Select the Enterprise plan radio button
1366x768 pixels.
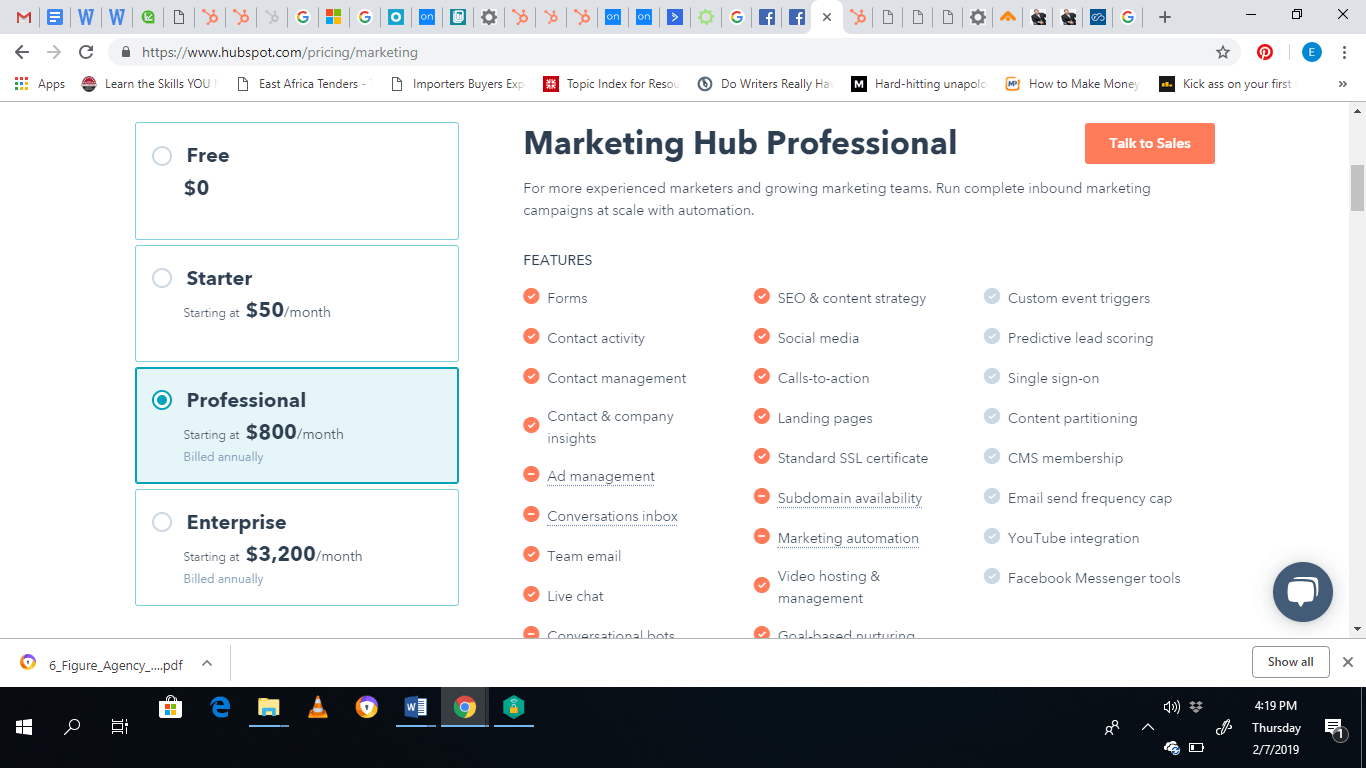[162, 522]
